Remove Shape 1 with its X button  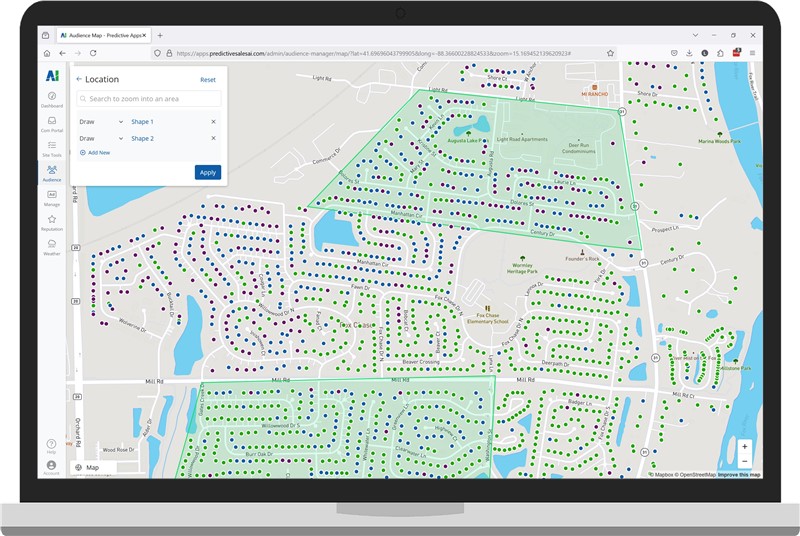pos(213,122)
